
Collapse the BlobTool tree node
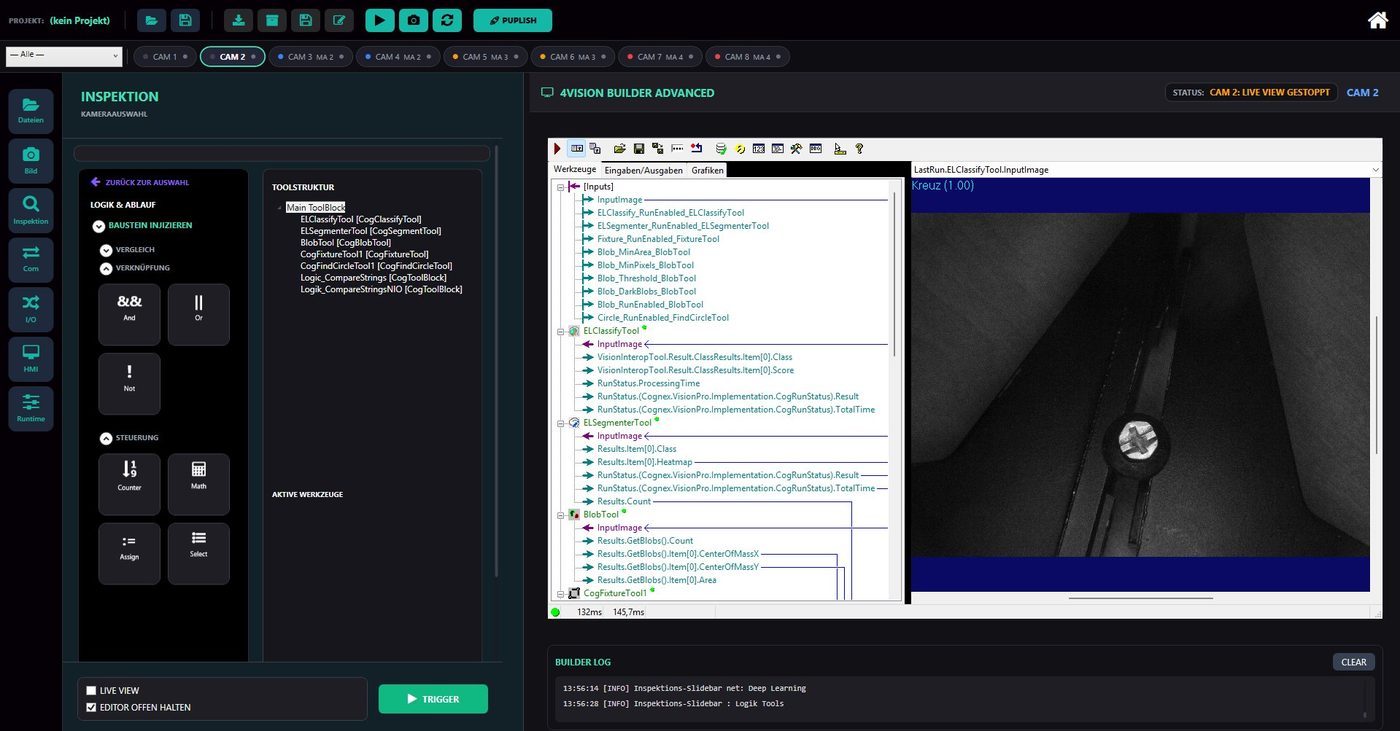coord(561,514)
